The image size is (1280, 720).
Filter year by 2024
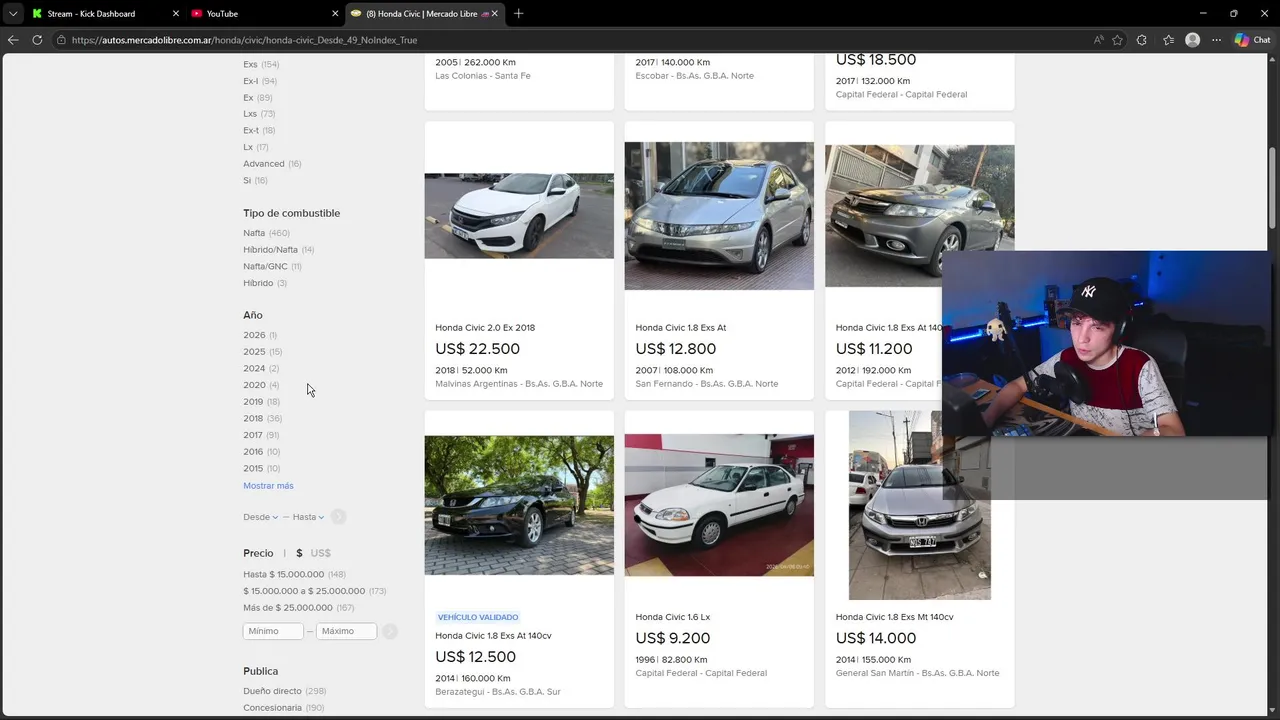(x=261, y=368)
